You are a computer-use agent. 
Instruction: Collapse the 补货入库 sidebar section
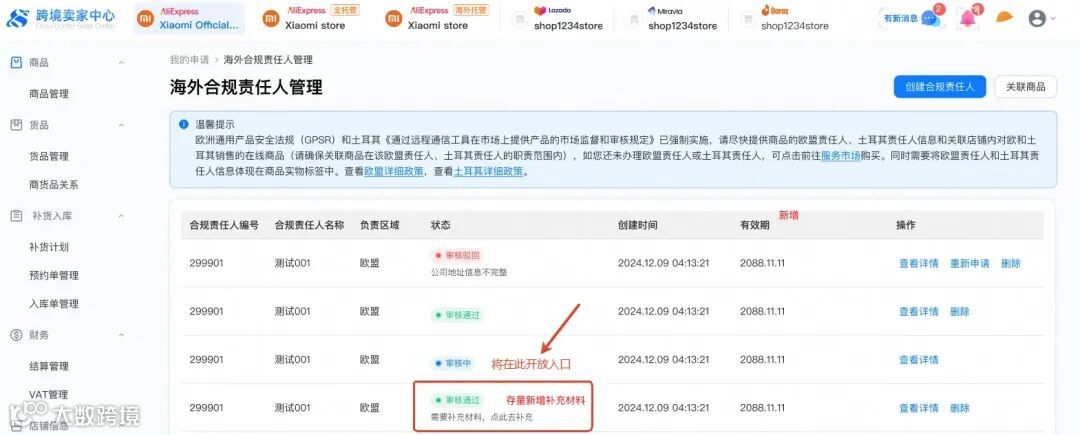(x=121, y=216)
